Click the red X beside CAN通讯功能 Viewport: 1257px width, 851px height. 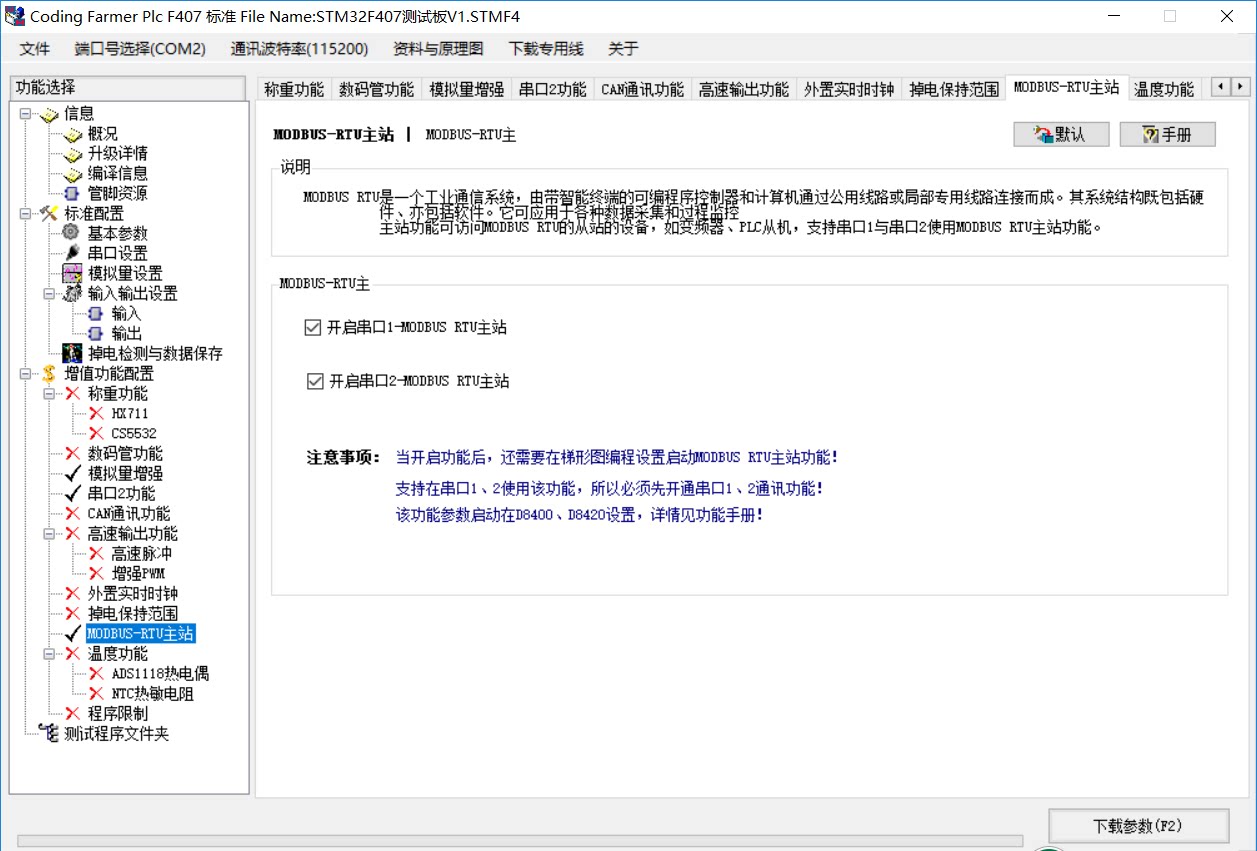72,514
